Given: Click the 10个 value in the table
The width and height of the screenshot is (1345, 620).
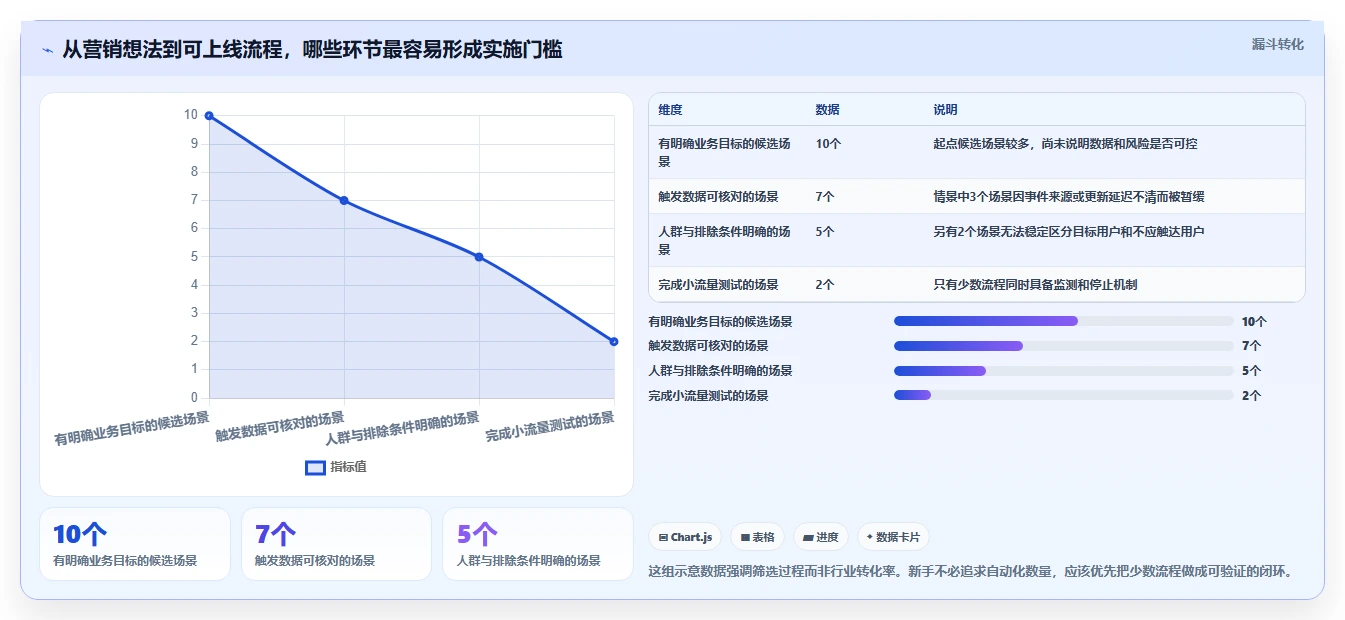Looking at the screenshot, I should 828,144.
